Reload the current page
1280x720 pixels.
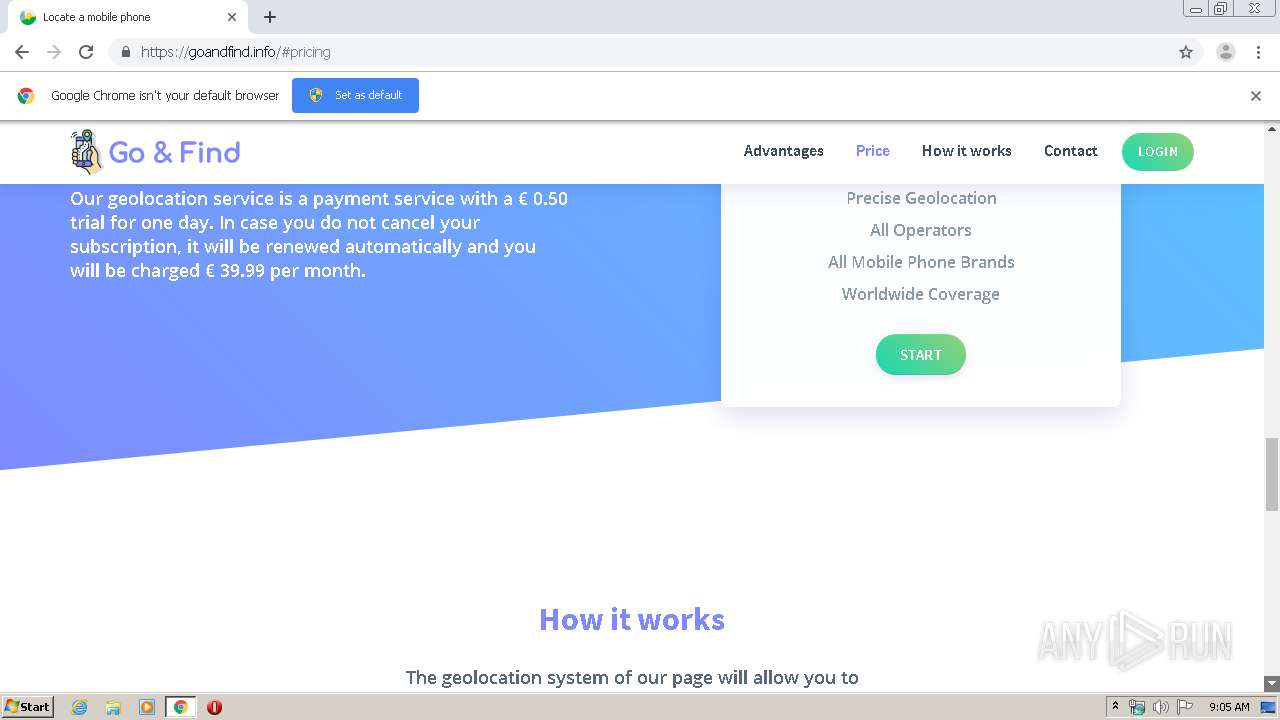pyautogui.click(x=86, y=52)
